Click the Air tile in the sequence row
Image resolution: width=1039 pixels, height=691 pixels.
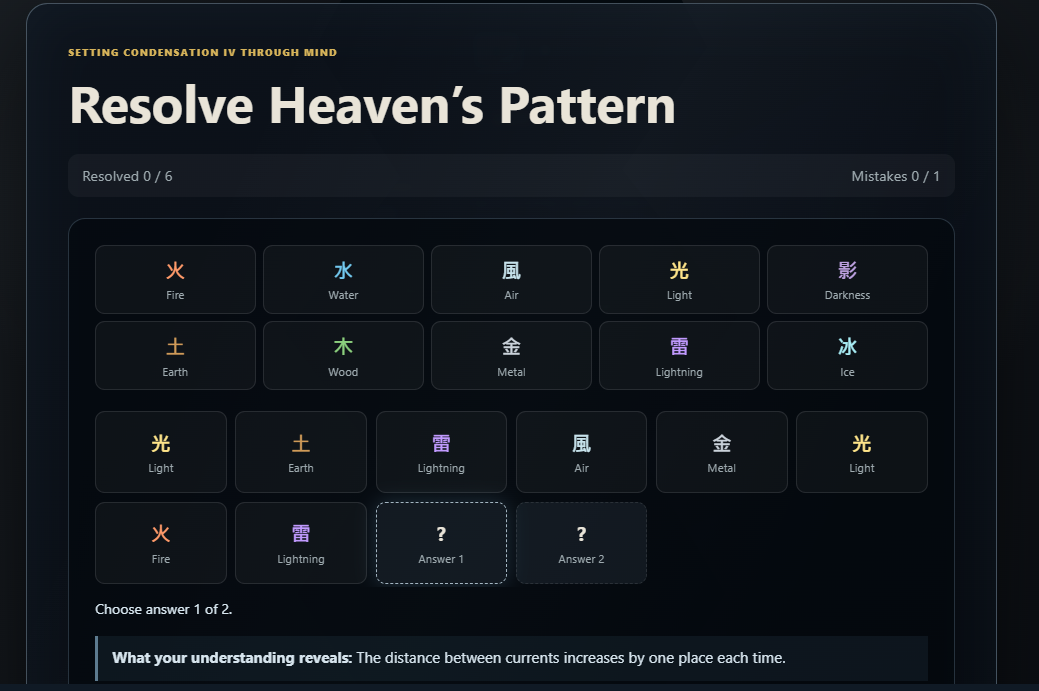pyautogui.click(x=581, y=452)
